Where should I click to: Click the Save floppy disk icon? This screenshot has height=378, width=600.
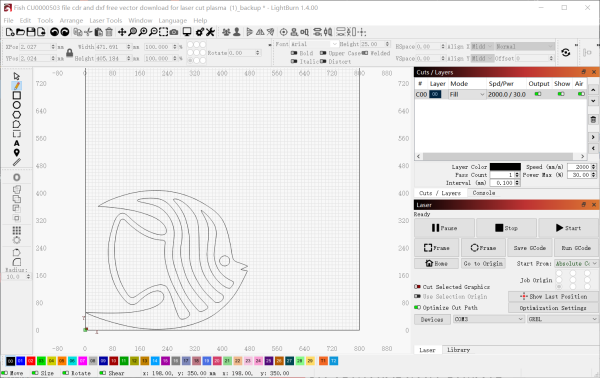31,32
